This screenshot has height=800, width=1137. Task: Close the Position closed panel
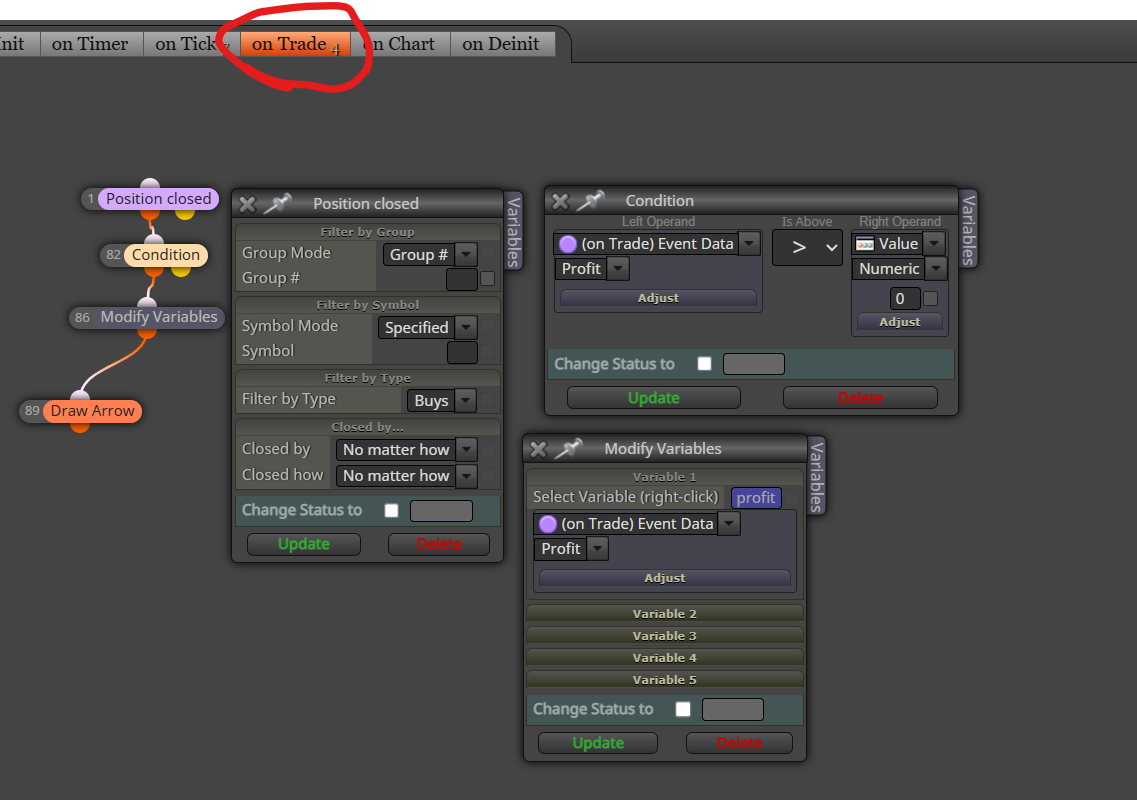[x=247, y=205]
